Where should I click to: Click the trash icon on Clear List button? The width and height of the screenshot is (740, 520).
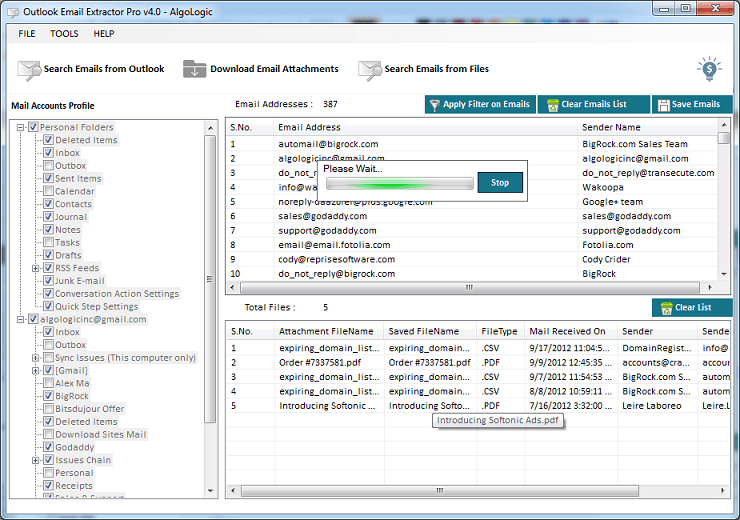666,308
